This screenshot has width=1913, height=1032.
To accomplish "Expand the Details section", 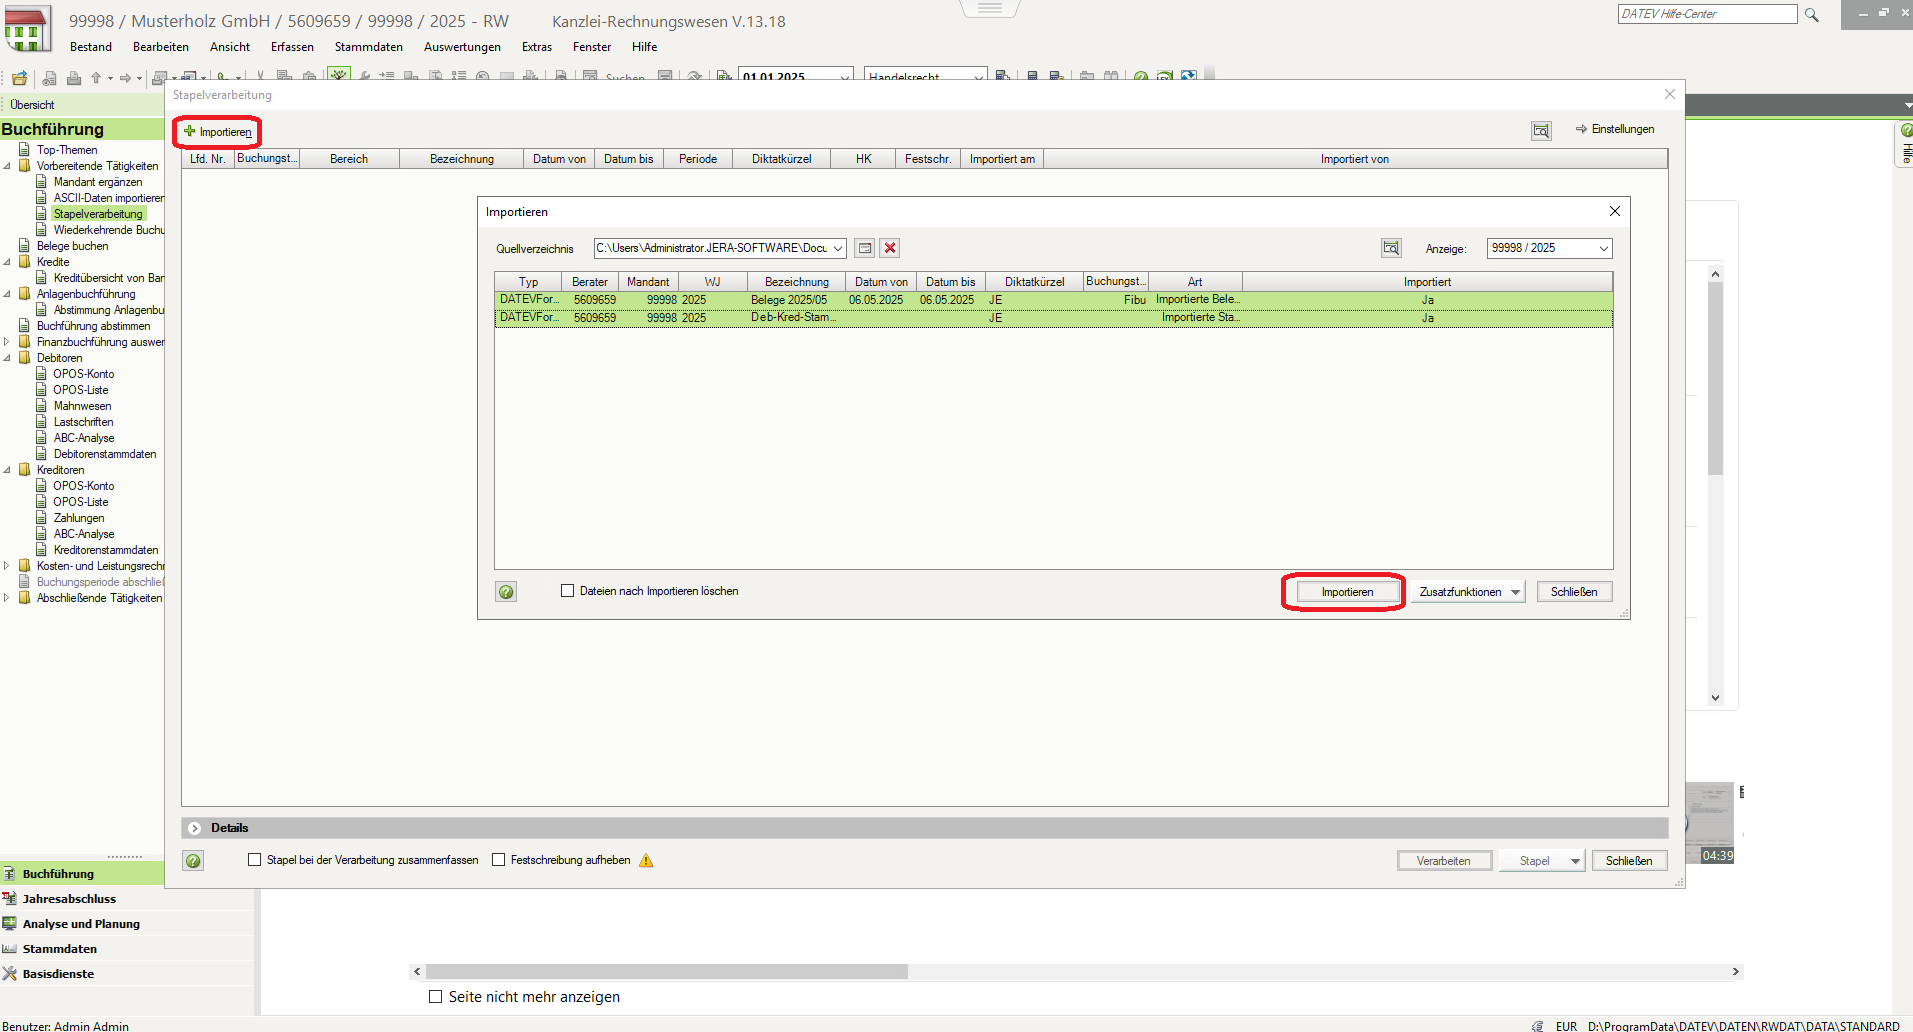I will point(195,828).
